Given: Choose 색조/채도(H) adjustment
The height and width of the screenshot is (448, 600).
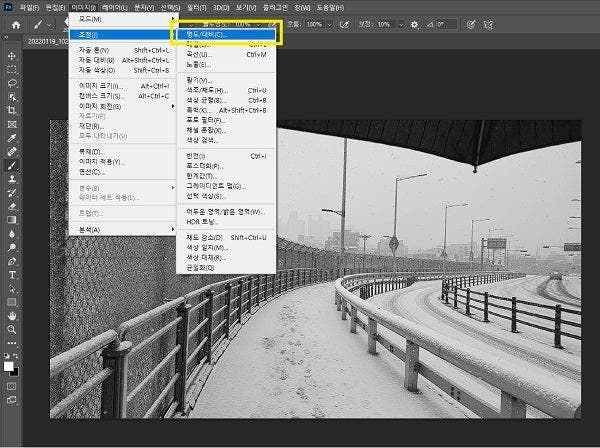Looking at the screenshot, I should point(226,90).
